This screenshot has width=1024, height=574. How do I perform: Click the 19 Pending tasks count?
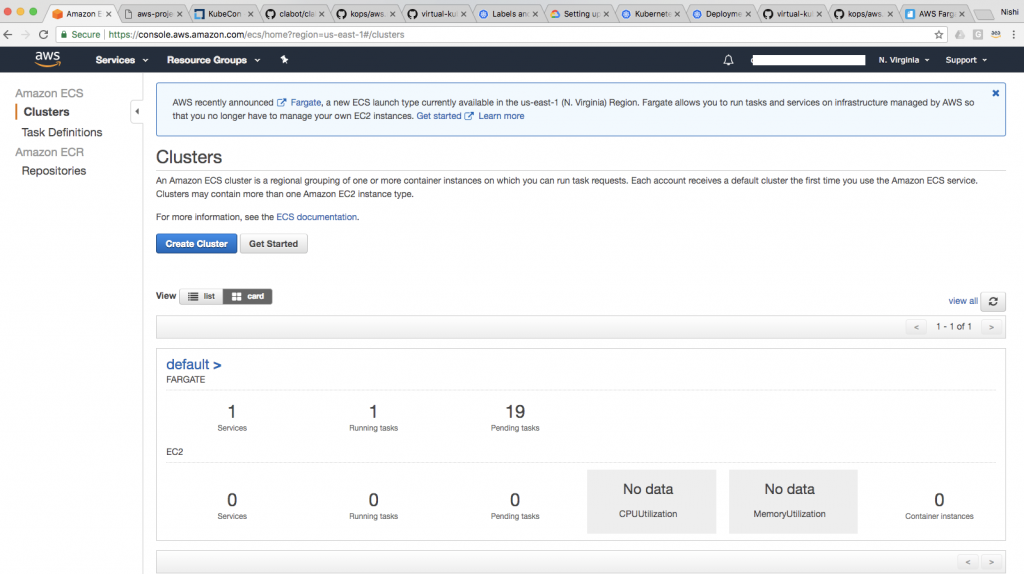(515, 412)
